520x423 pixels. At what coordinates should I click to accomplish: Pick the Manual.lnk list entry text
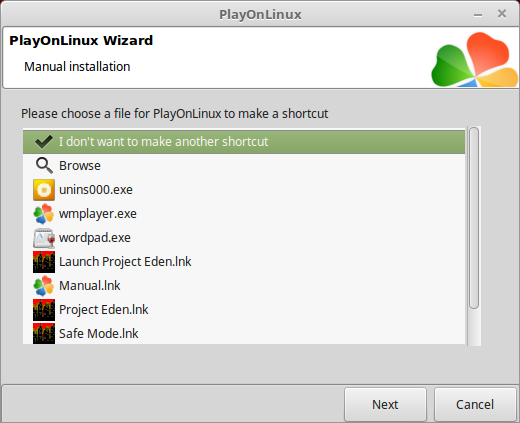pos(90,286)
